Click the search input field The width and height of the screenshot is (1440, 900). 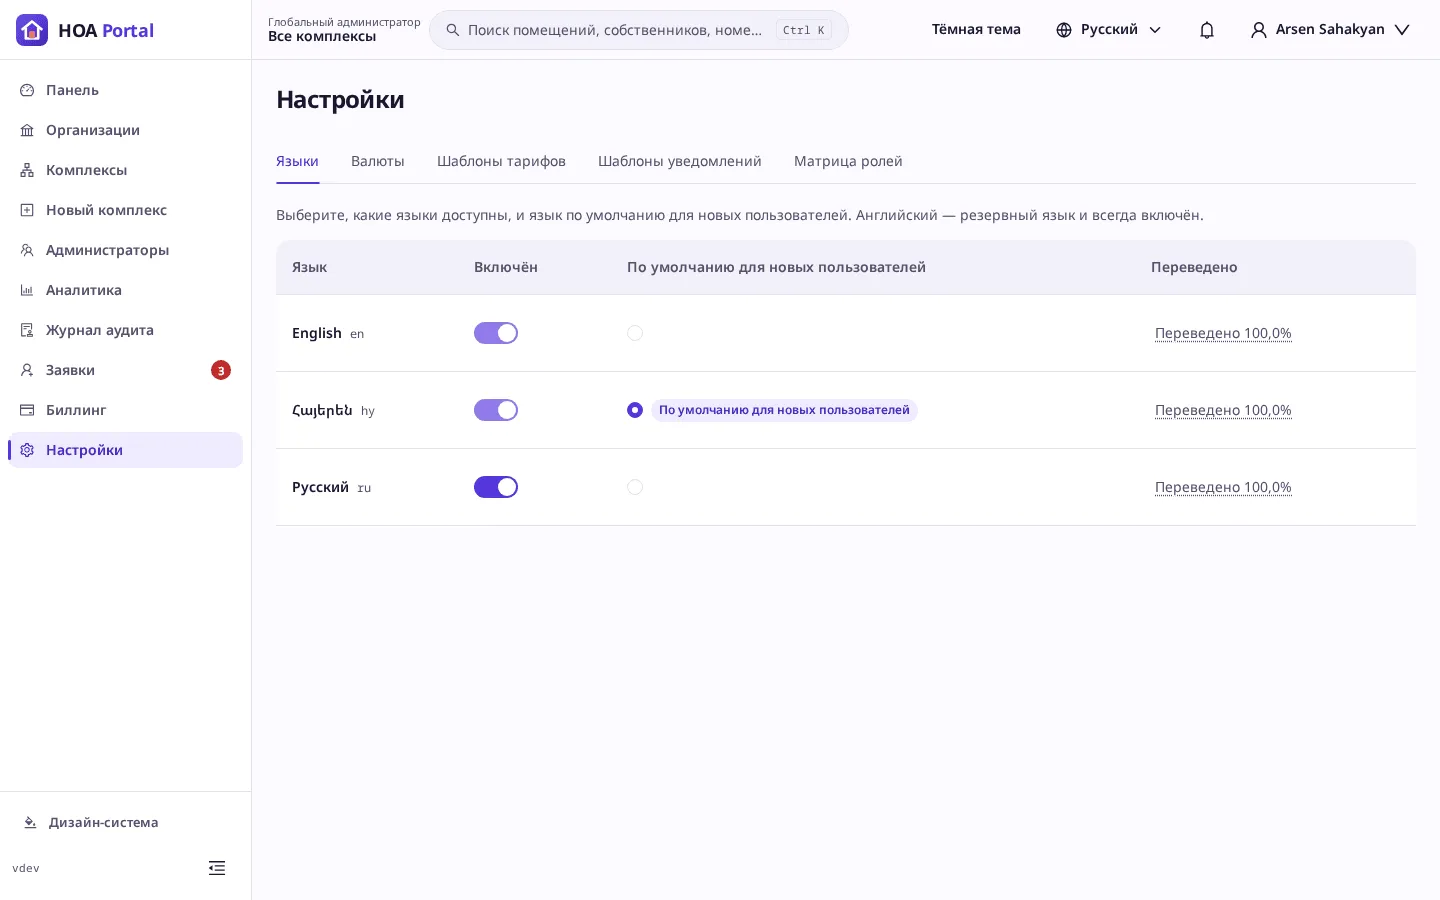(639, 30)
